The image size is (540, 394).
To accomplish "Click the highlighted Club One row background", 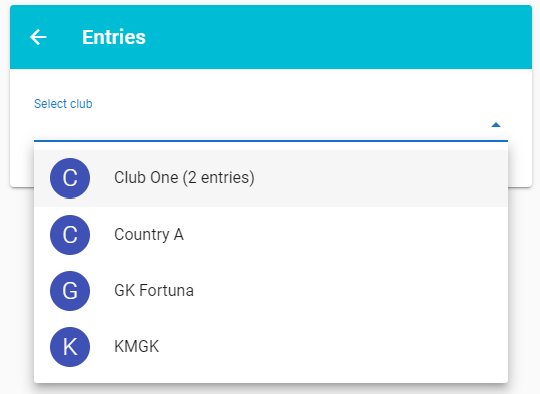I will pos(379,178).
